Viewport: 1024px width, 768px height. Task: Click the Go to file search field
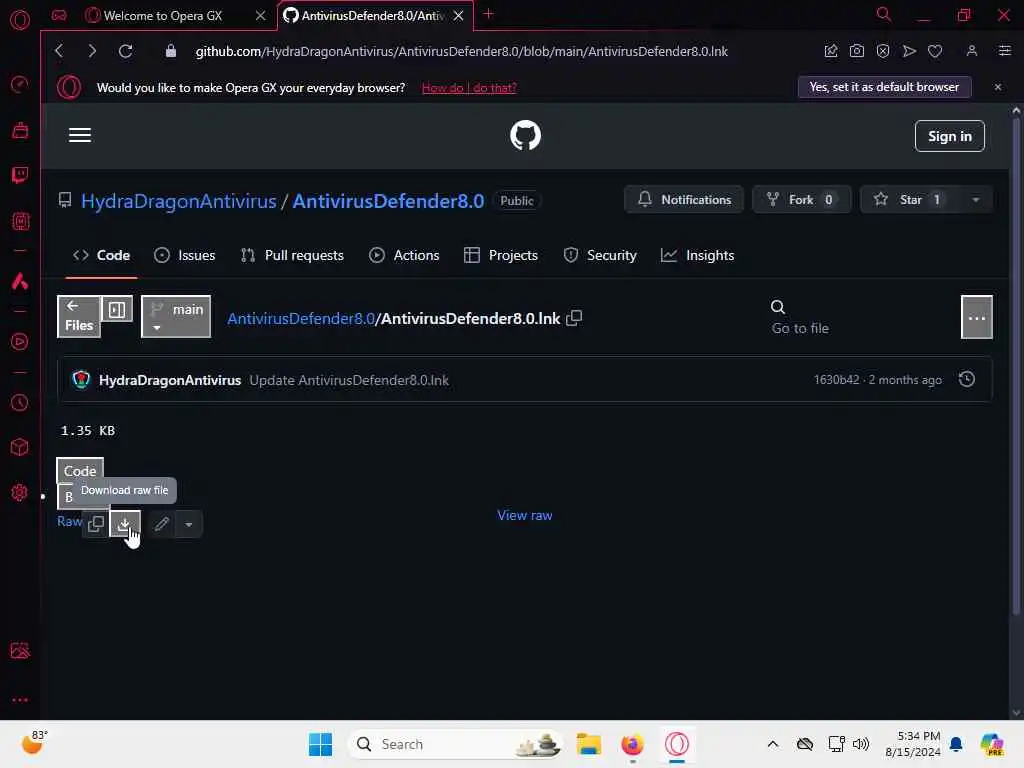800,317
